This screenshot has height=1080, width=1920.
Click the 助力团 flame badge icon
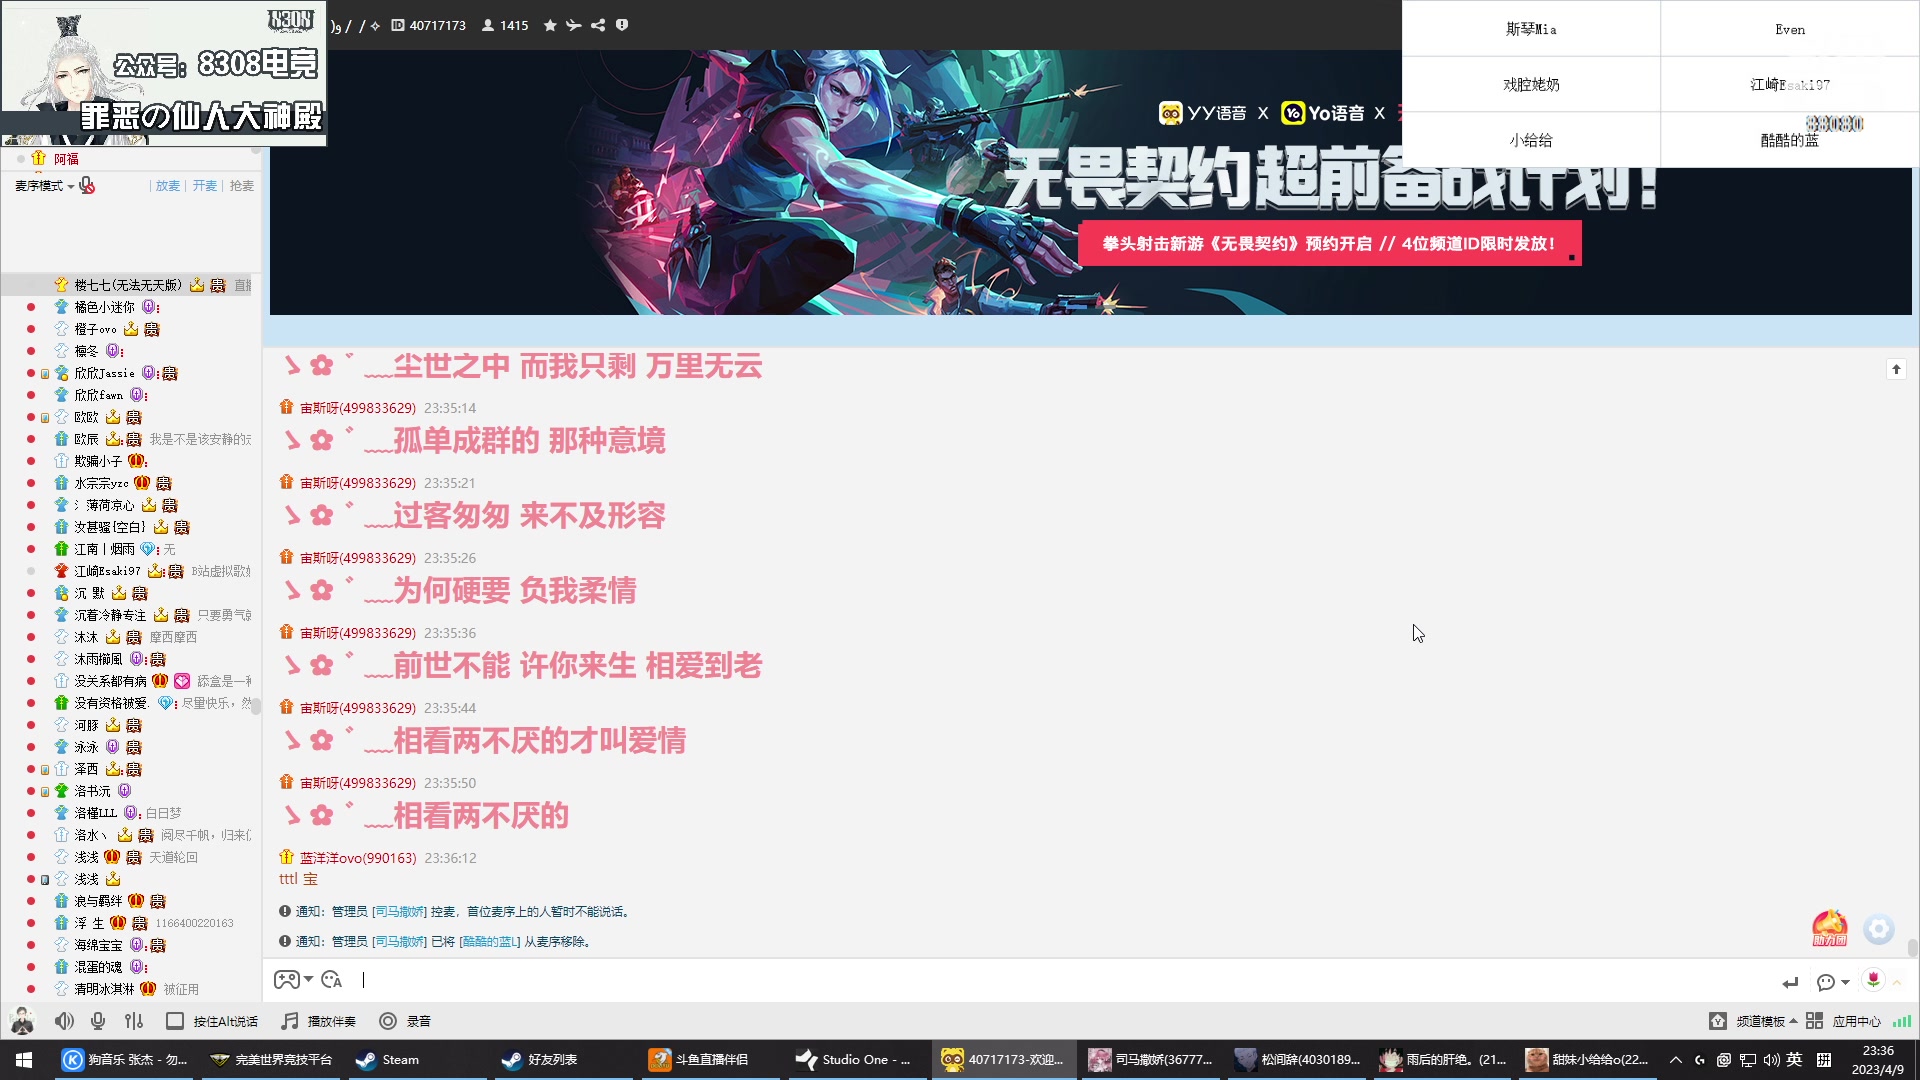(x=1831, y=927)
